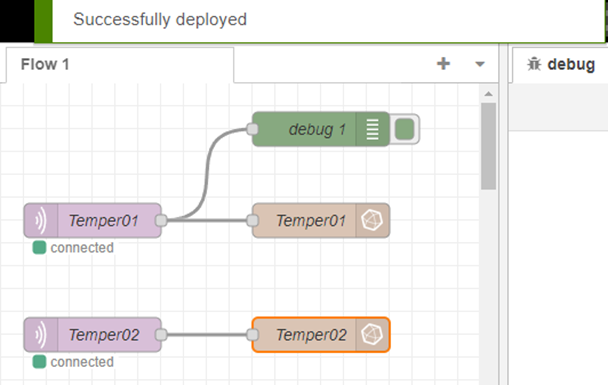
Task: Click the Temper02 MQTT node output port
Action: tap(161, 334)
